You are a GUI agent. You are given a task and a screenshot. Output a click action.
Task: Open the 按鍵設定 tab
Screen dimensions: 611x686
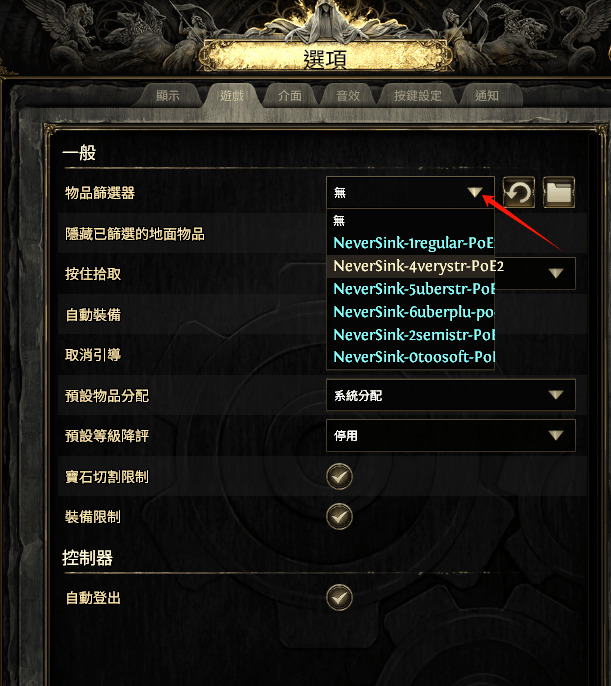418,95
